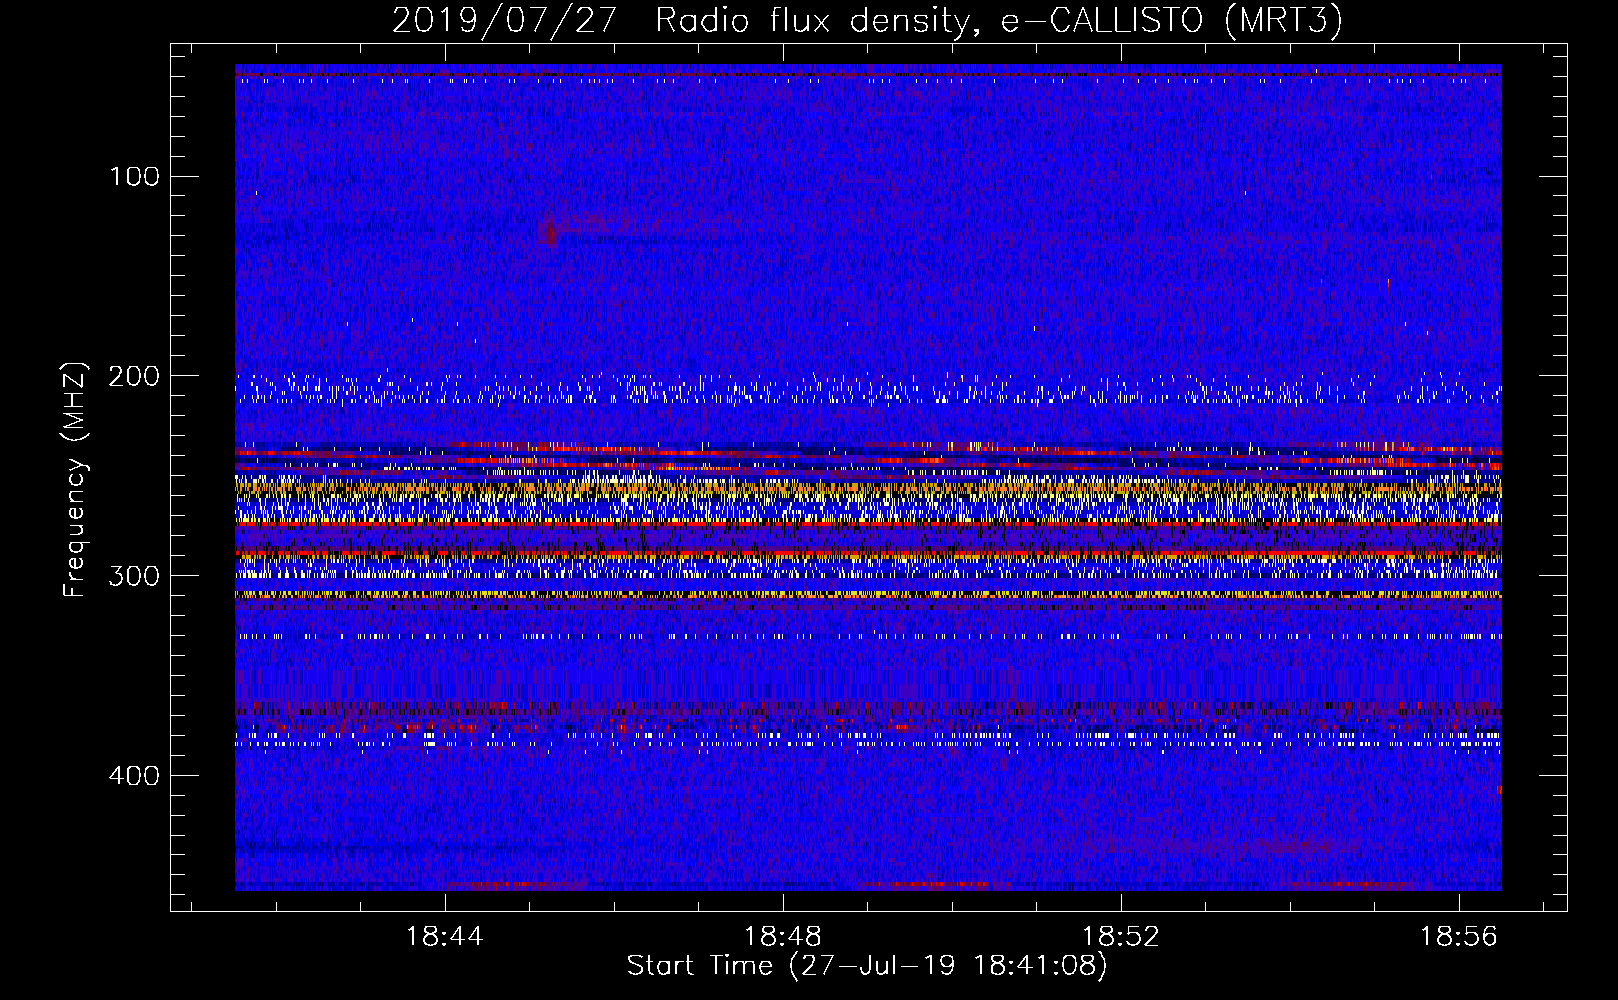Select the '200' frequency axis label
This screenshot has height=1000, width=1618.
pyautogui.click(x=134, y=376)
